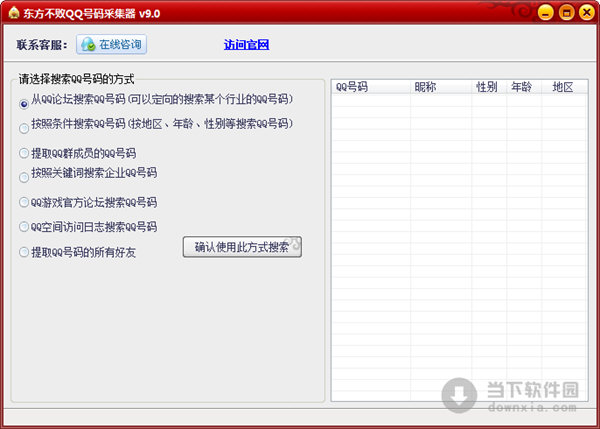Sort by 年龄 column header
Screen dimensions: 600x429
524,87
